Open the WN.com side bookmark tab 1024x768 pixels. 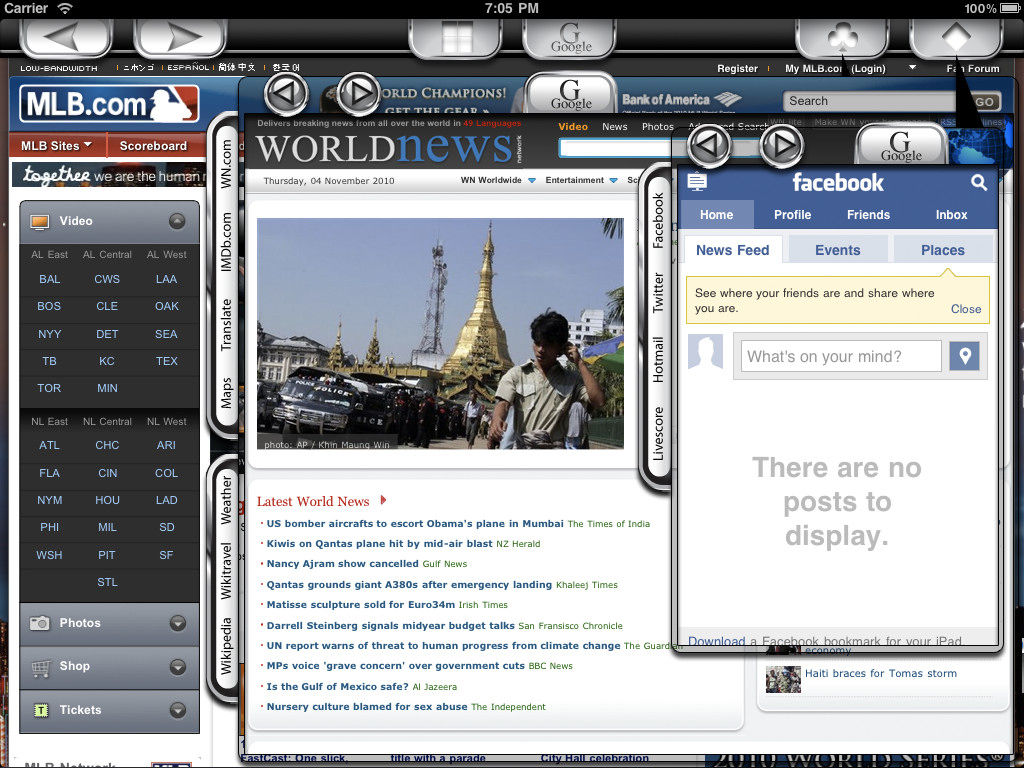[225, 165]
